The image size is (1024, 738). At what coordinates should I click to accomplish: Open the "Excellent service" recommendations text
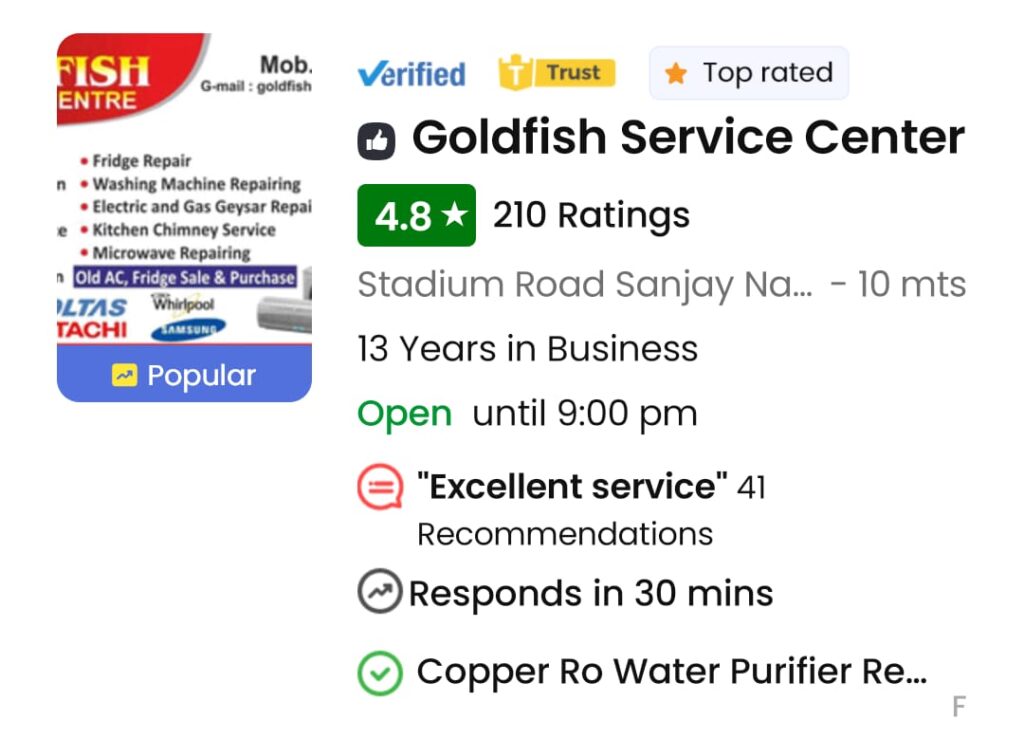[572, 487]
